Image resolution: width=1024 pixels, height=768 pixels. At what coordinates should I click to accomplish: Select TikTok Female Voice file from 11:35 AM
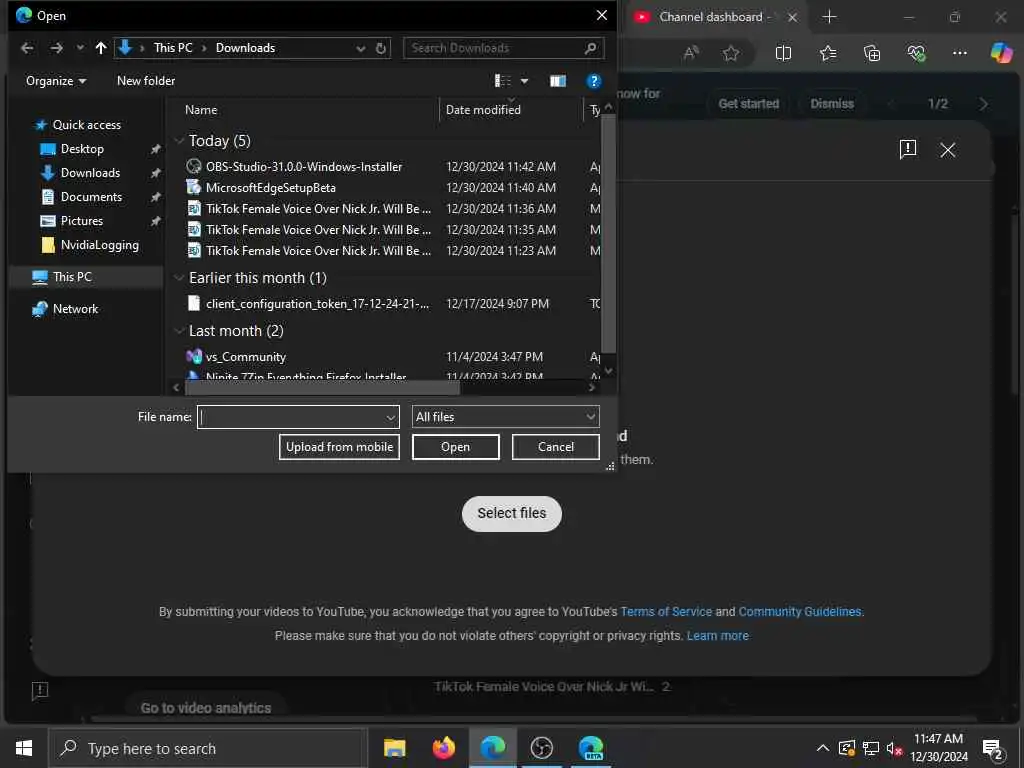coord(318,229)
